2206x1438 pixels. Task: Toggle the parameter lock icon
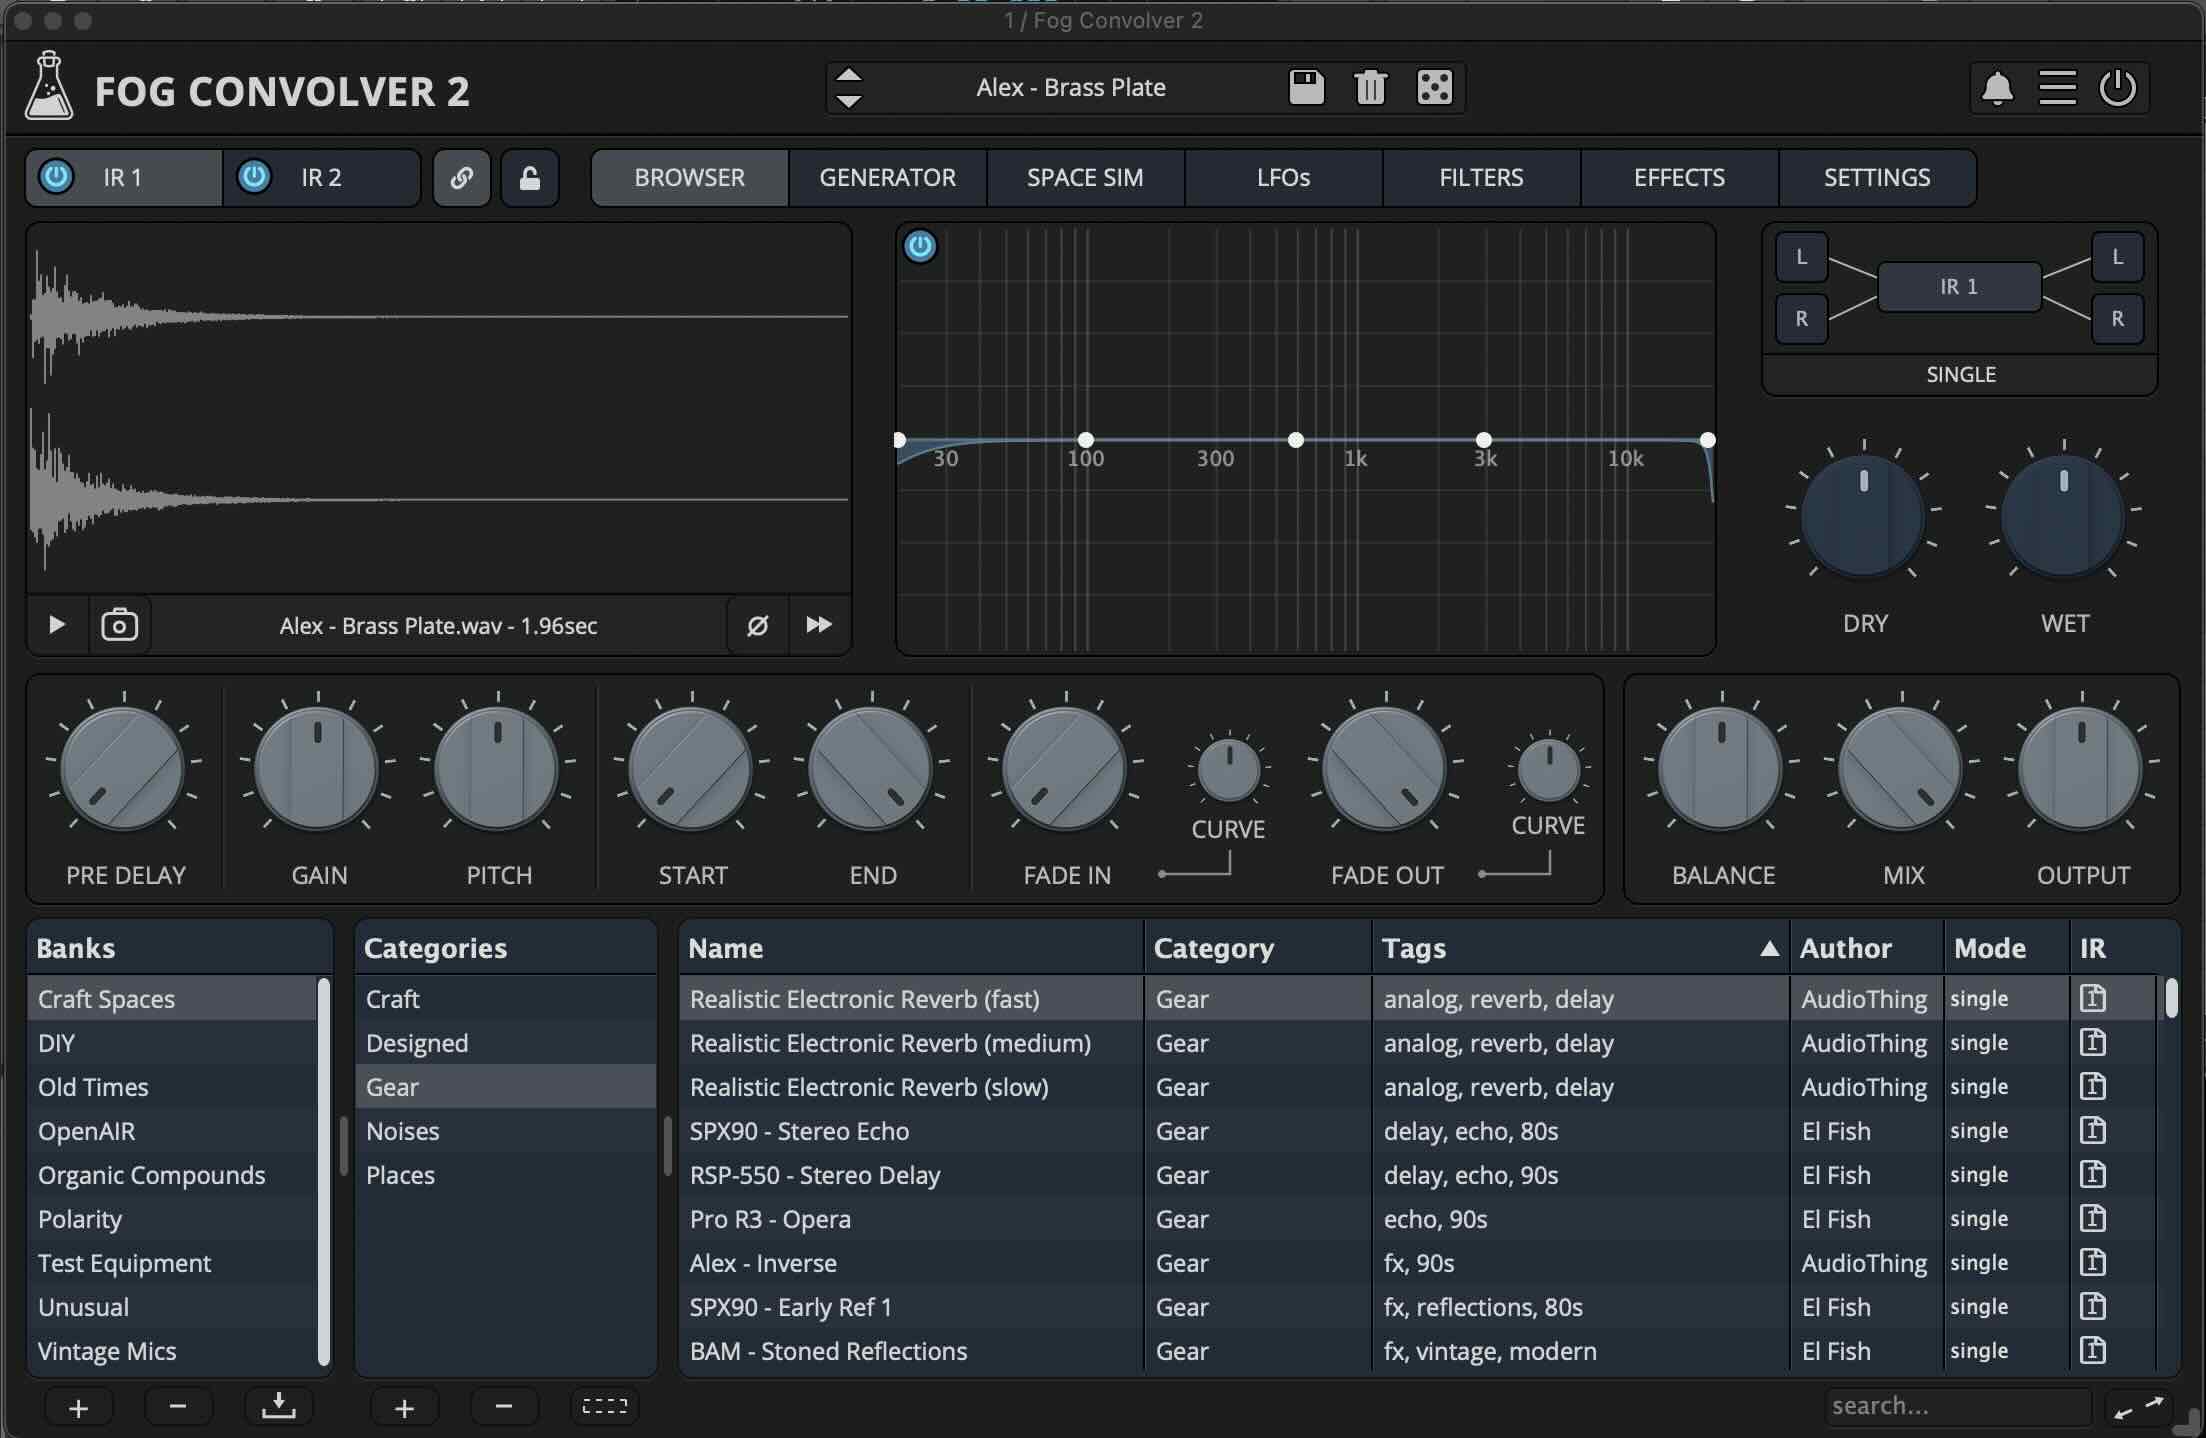tap(530, 178)
